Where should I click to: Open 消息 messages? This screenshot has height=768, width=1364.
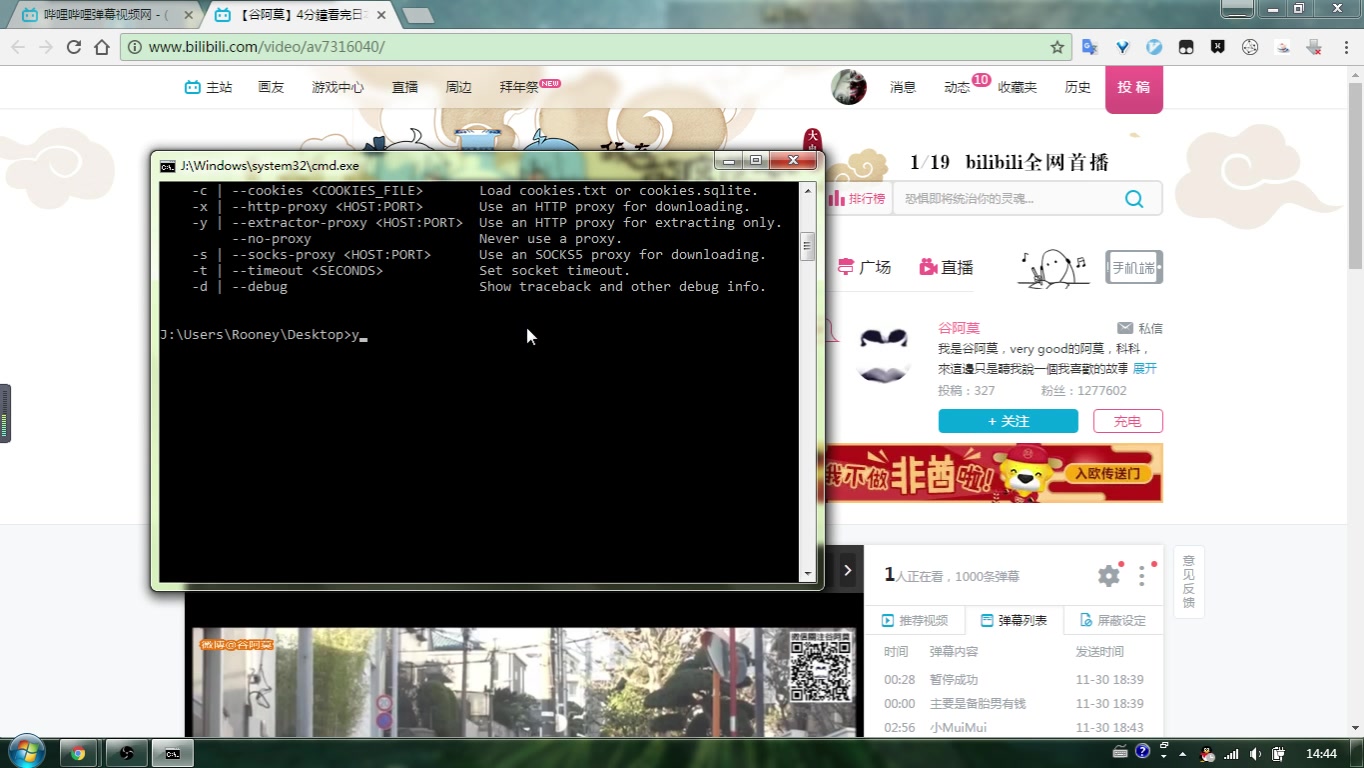903,87
